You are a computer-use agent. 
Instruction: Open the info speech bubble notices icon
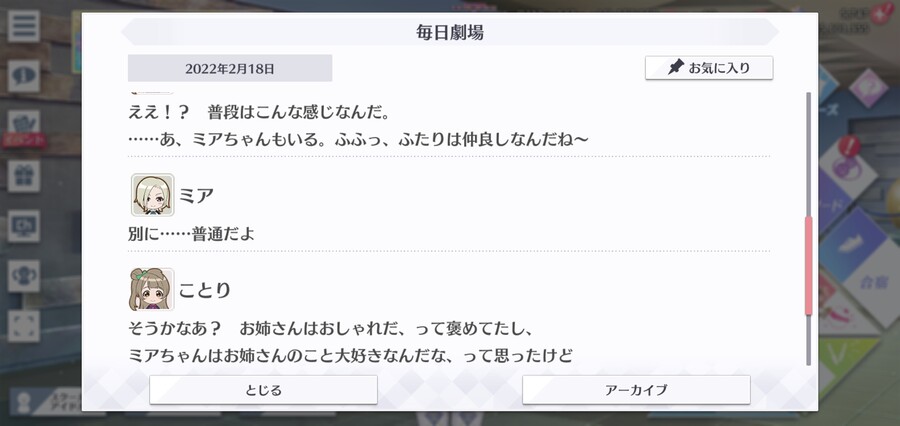point(24,76)
